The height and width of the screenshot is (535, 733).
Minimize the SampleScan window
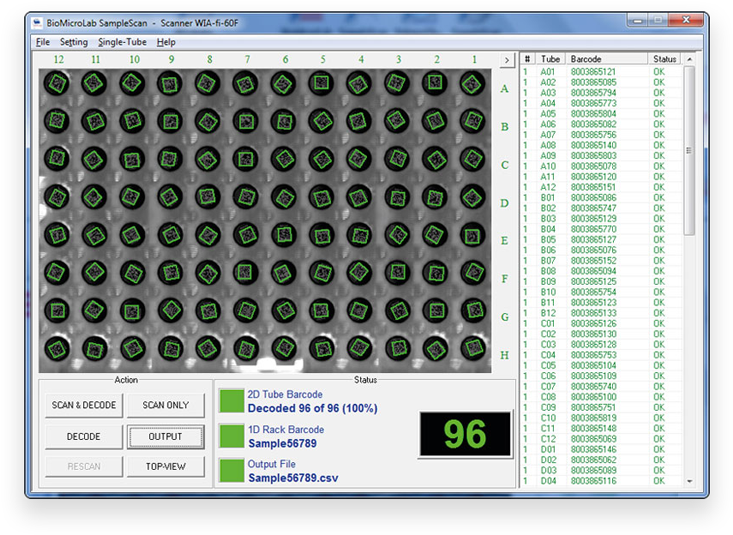click(x=637, y=20)
